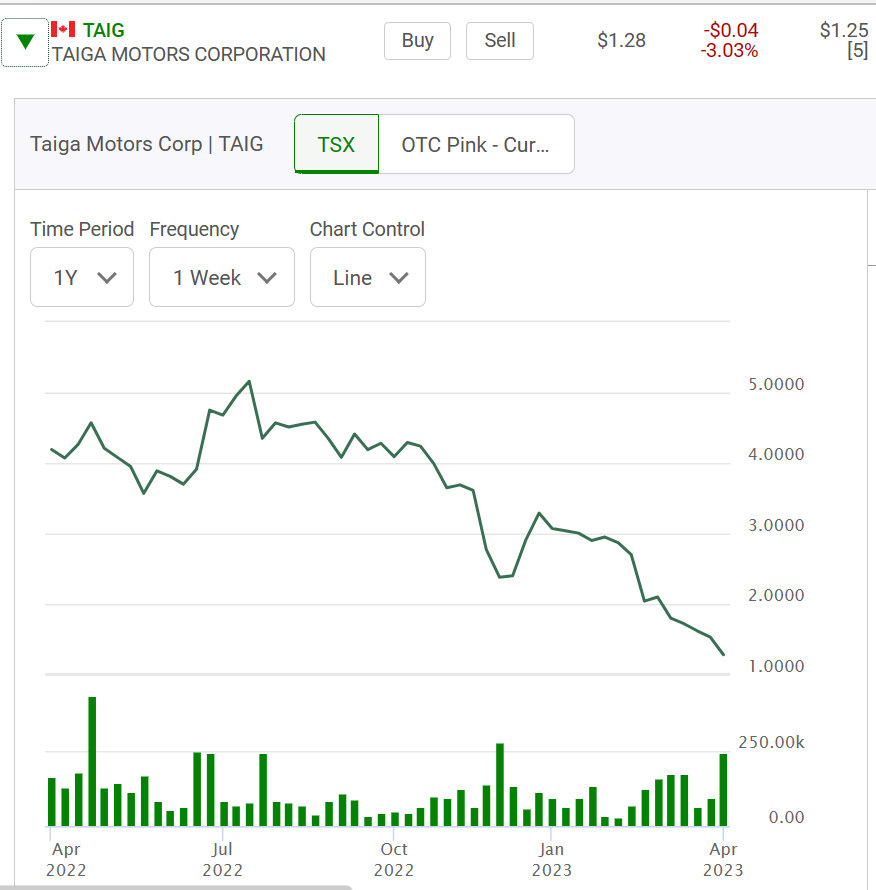This screenshot has height=890, width=876.
Task: Click the $1.28 last price value
Action: tap(621, 41)
